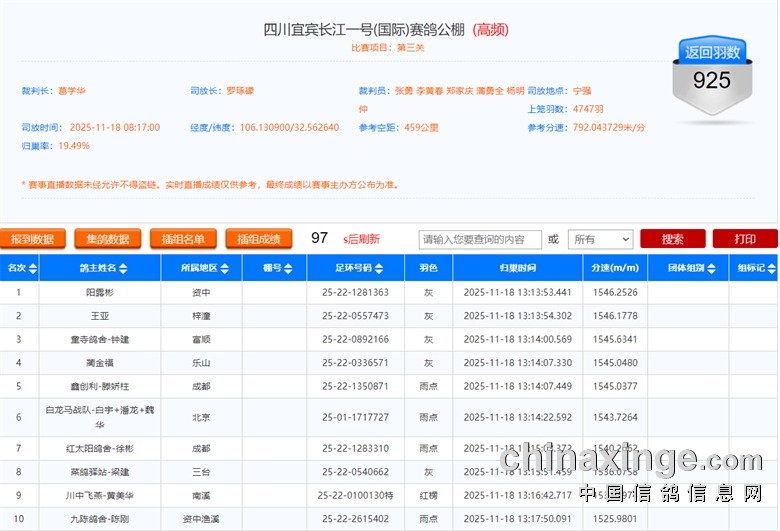Click the 归巢时间 column header

517,269
